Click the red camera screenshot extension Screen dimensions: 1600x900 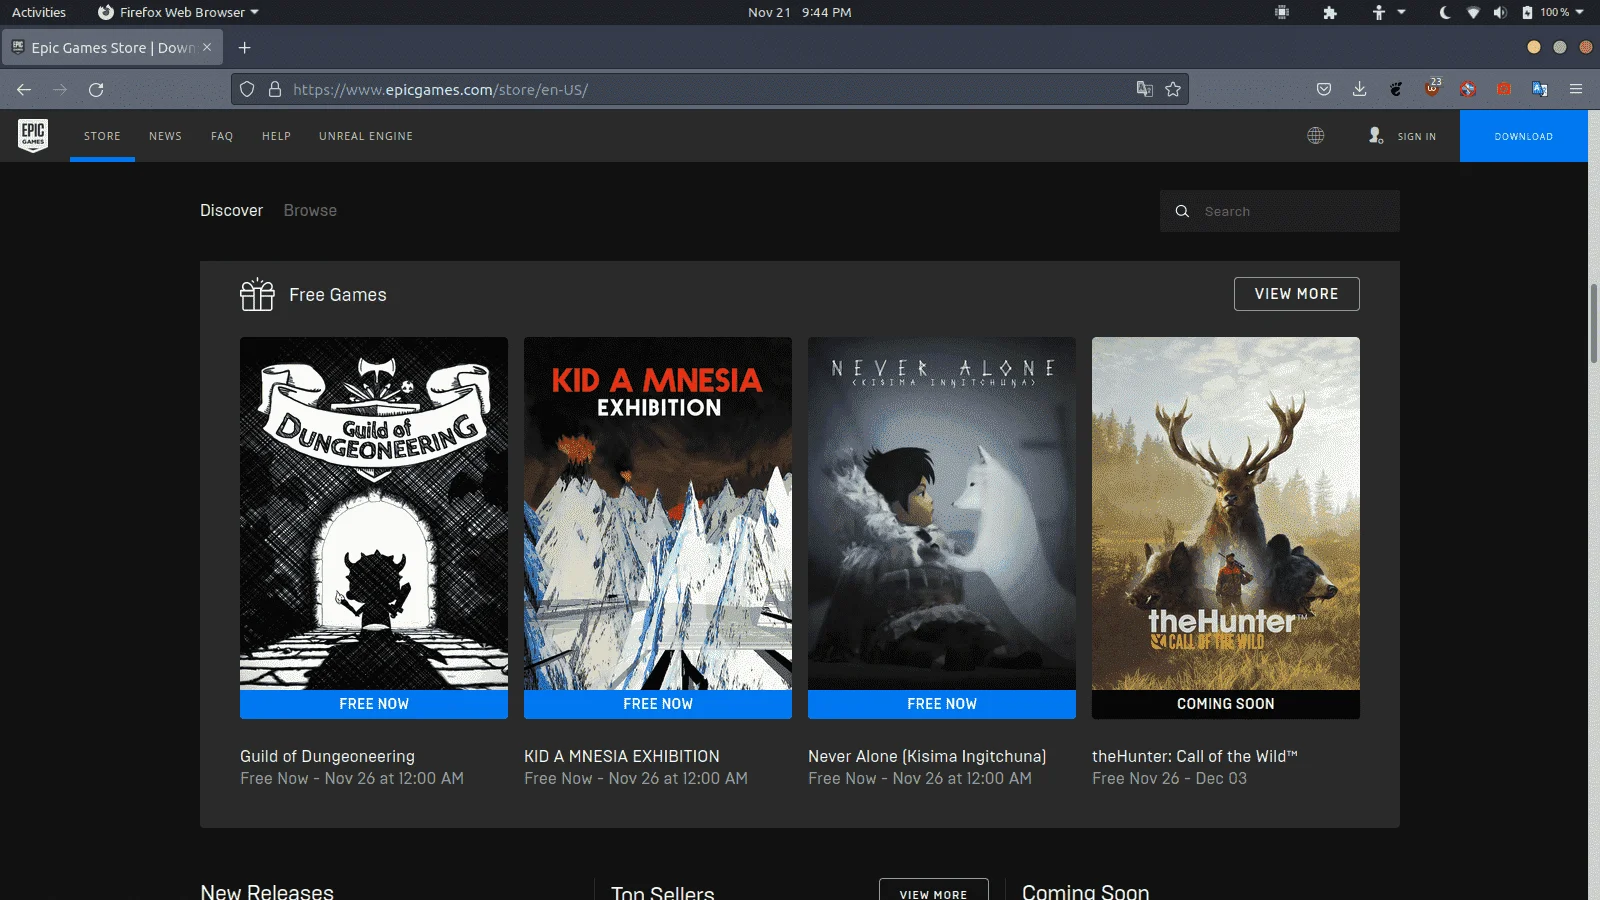point(1504,89)
